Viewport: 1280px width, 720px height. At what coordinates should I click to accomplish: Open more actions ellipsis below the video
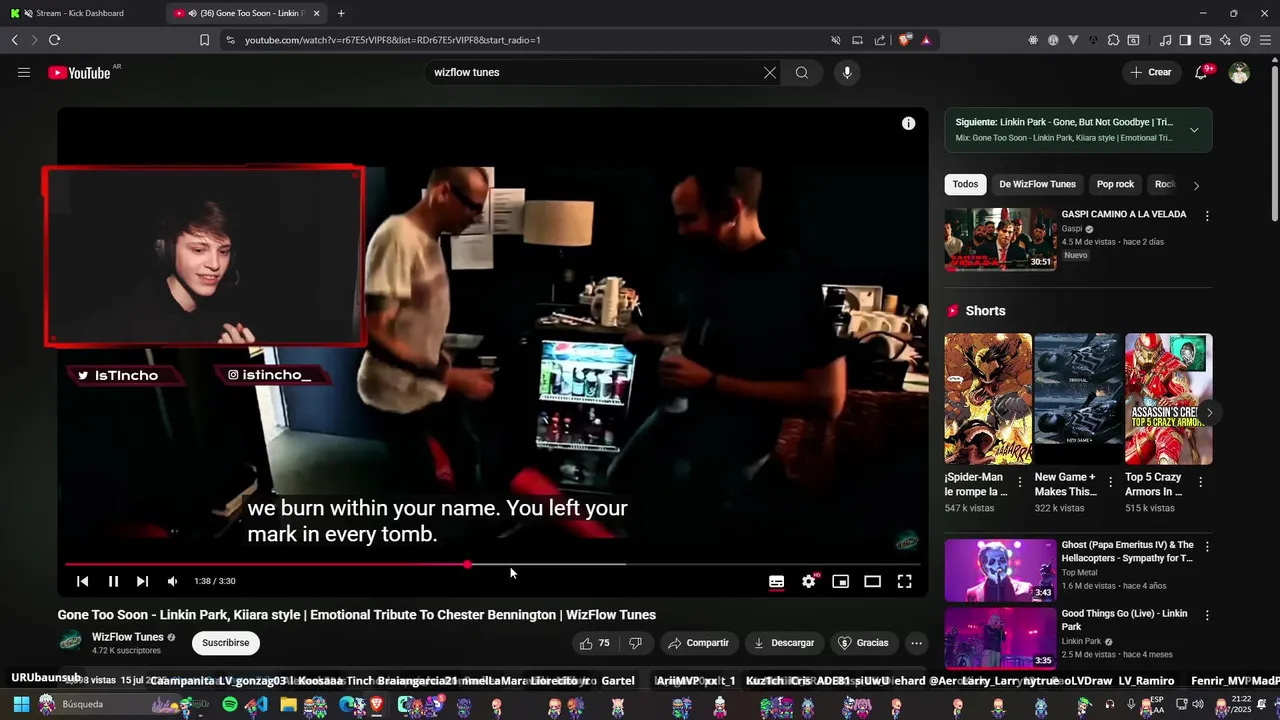916,643
